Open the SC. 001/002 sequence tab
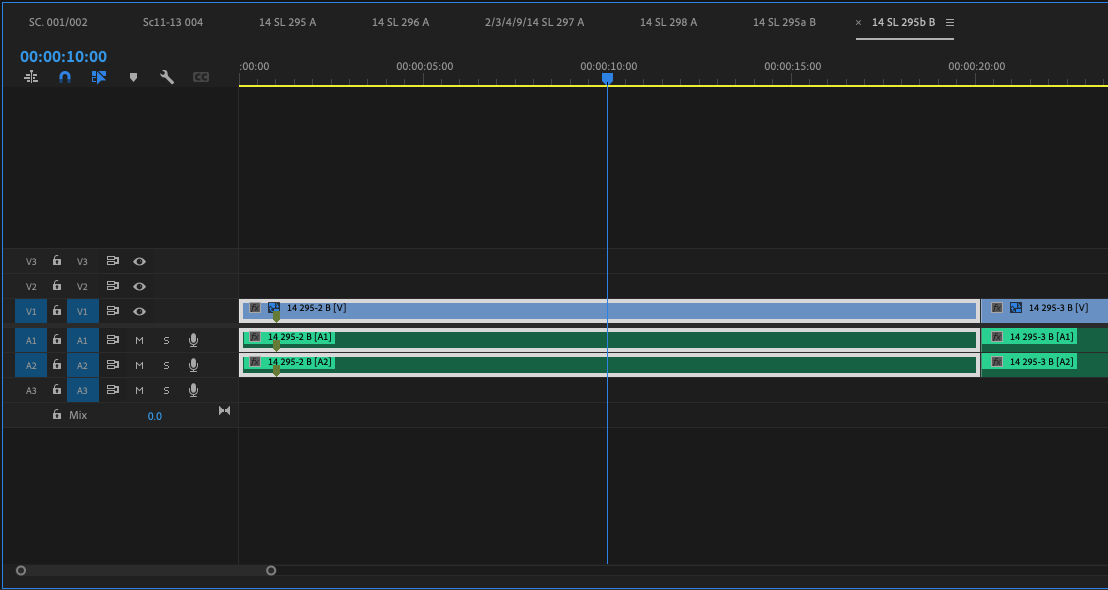The height and width of the screenshot is (590, 1108). pyautogui.click(x=58, y=21)
